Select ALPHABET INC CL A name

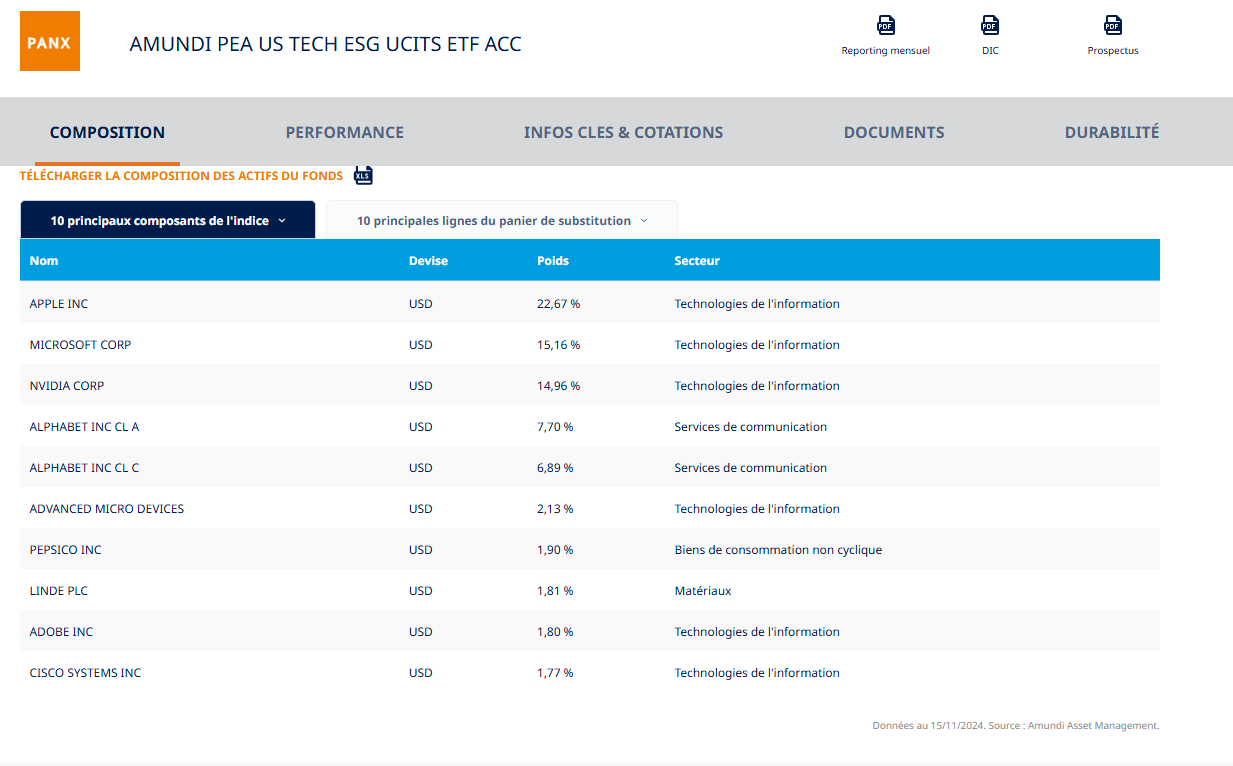tap(84, 427)
